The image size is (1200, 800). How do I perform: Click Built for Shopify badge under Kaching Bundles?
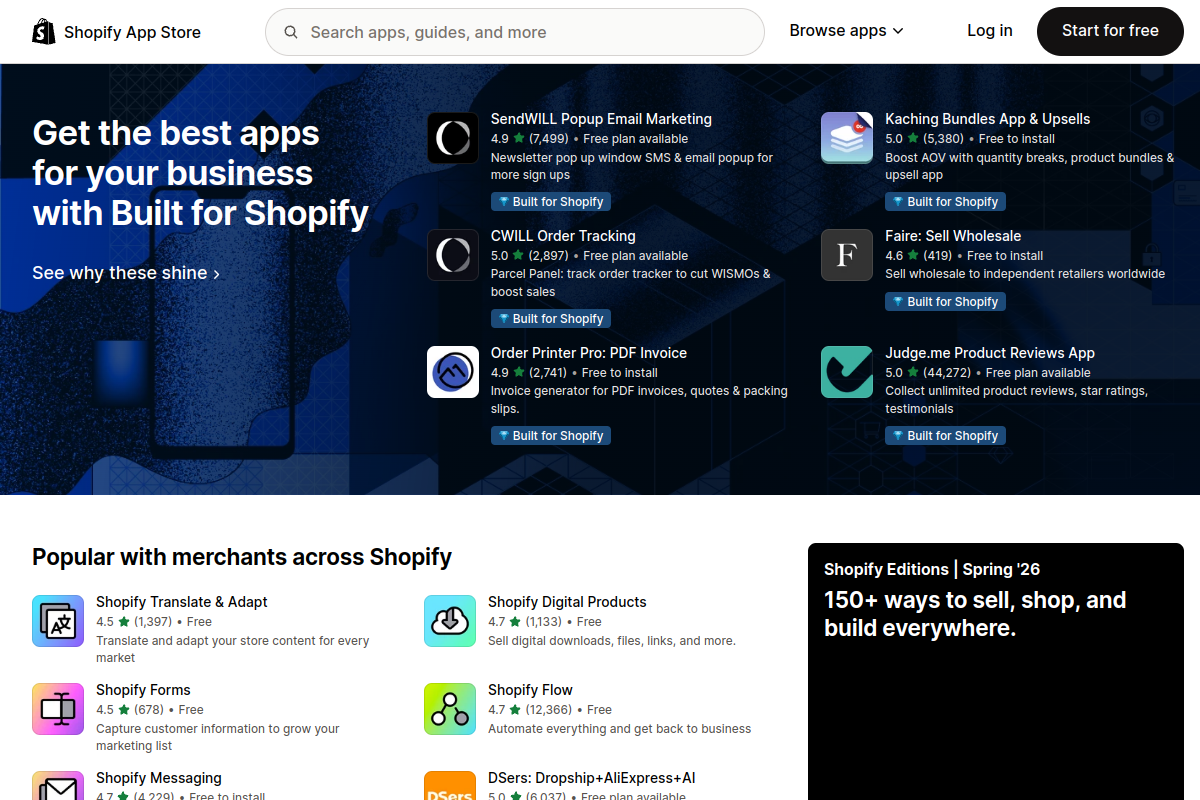click(945, 202)
